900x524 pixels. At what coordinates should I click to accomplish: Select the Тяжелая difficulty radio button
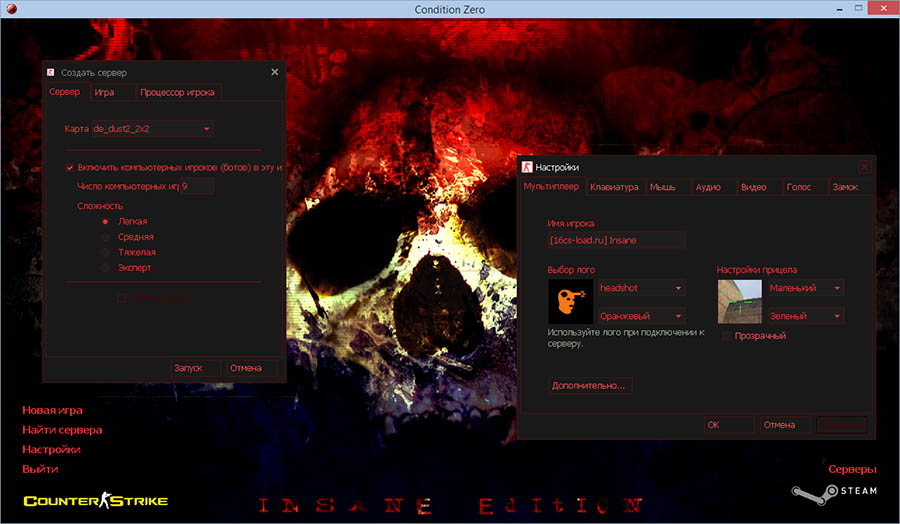tap(105, 253)
